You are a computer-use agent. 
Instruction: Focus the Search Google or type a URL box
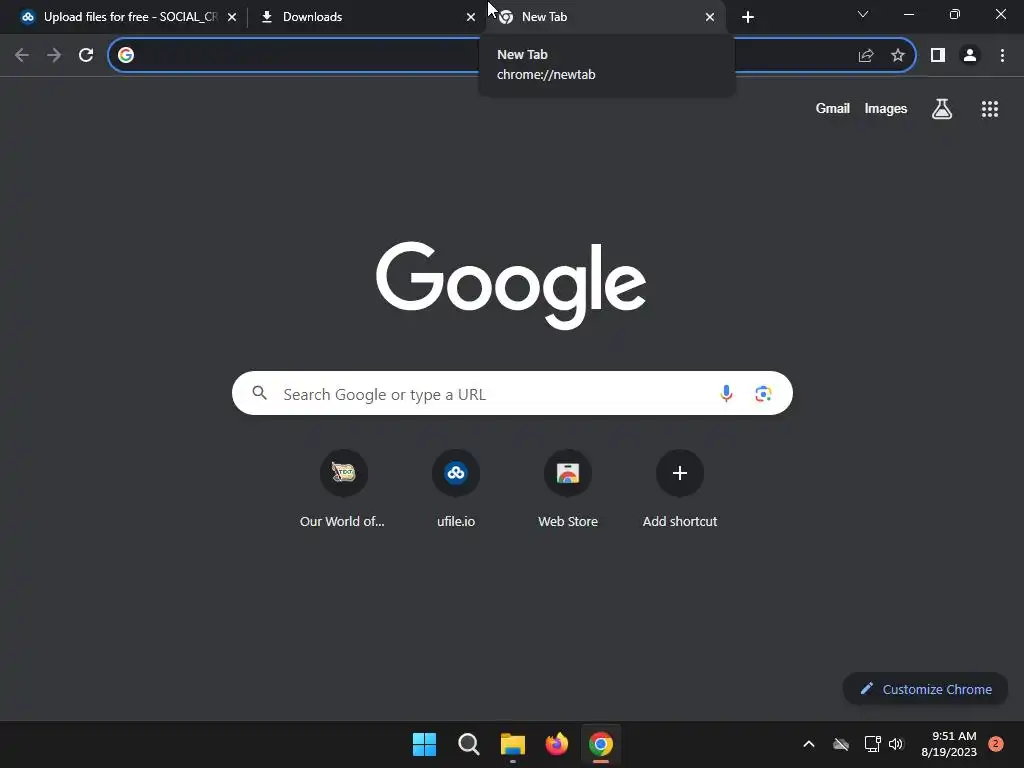pyautogui.click(x=512, y=393)
